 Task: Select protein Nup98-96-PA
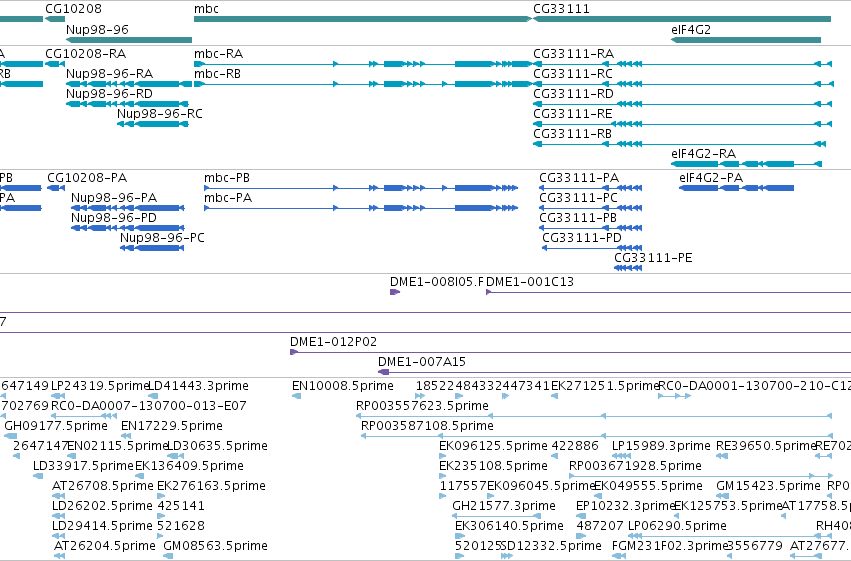click(x=128, y=208)
